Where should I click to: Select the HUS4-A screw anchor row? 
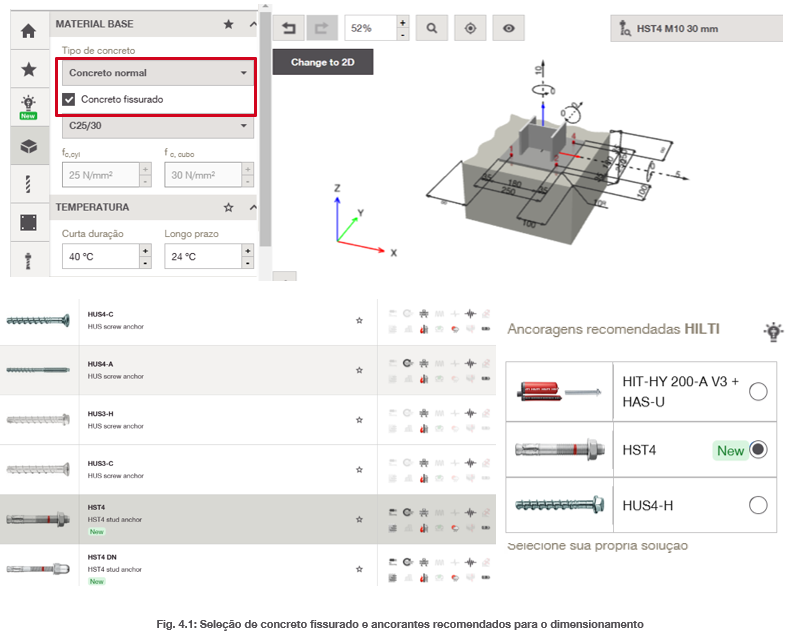point(248,370)
